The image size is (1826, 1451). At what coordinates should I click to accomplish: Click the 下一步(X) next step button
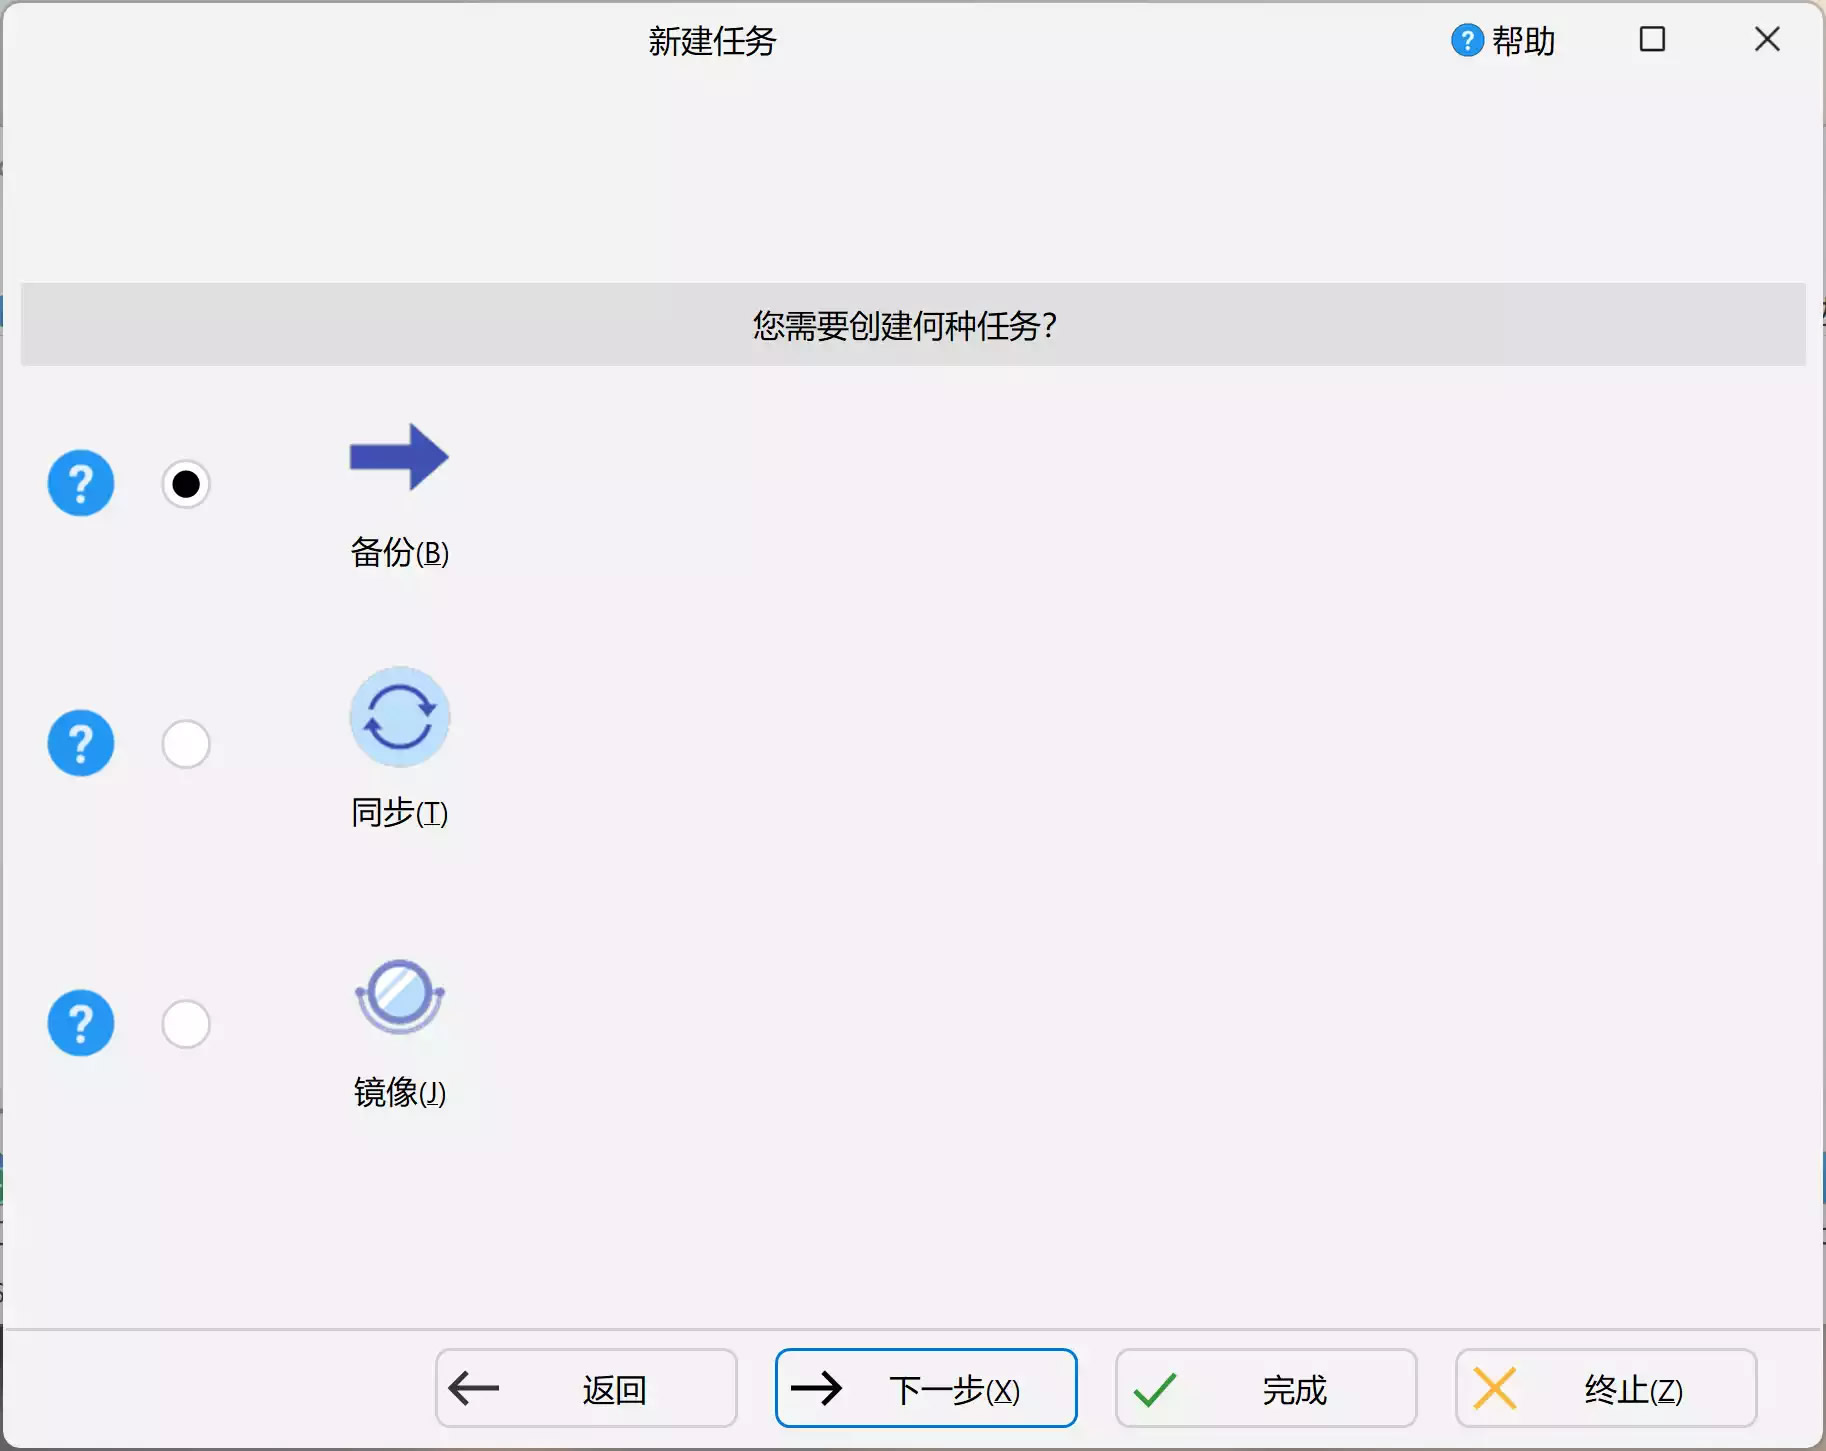[x=925, y=1388]
